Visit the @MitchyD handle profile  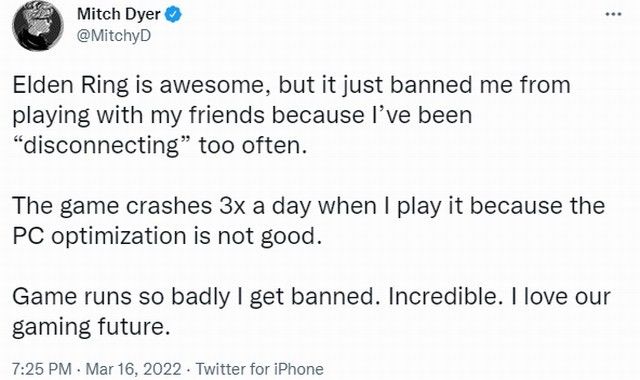[x=114, y=36]
